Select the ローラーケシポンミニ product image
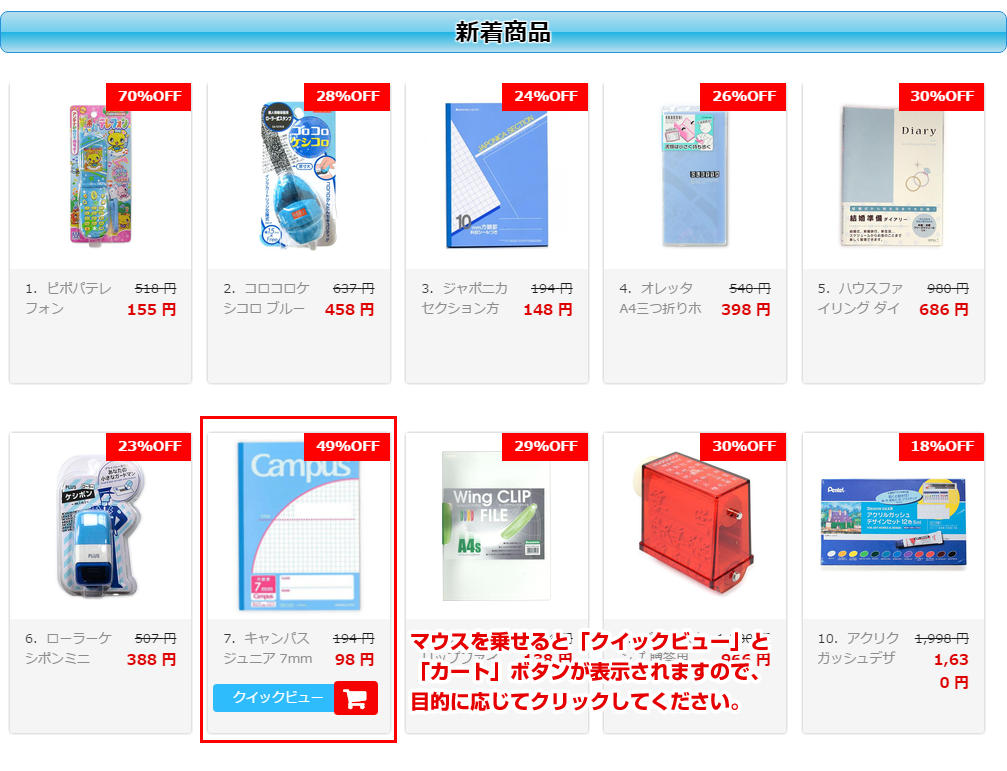Viewport: 1007px width, 771px height. pyautogui.click(x=100, y=526)
